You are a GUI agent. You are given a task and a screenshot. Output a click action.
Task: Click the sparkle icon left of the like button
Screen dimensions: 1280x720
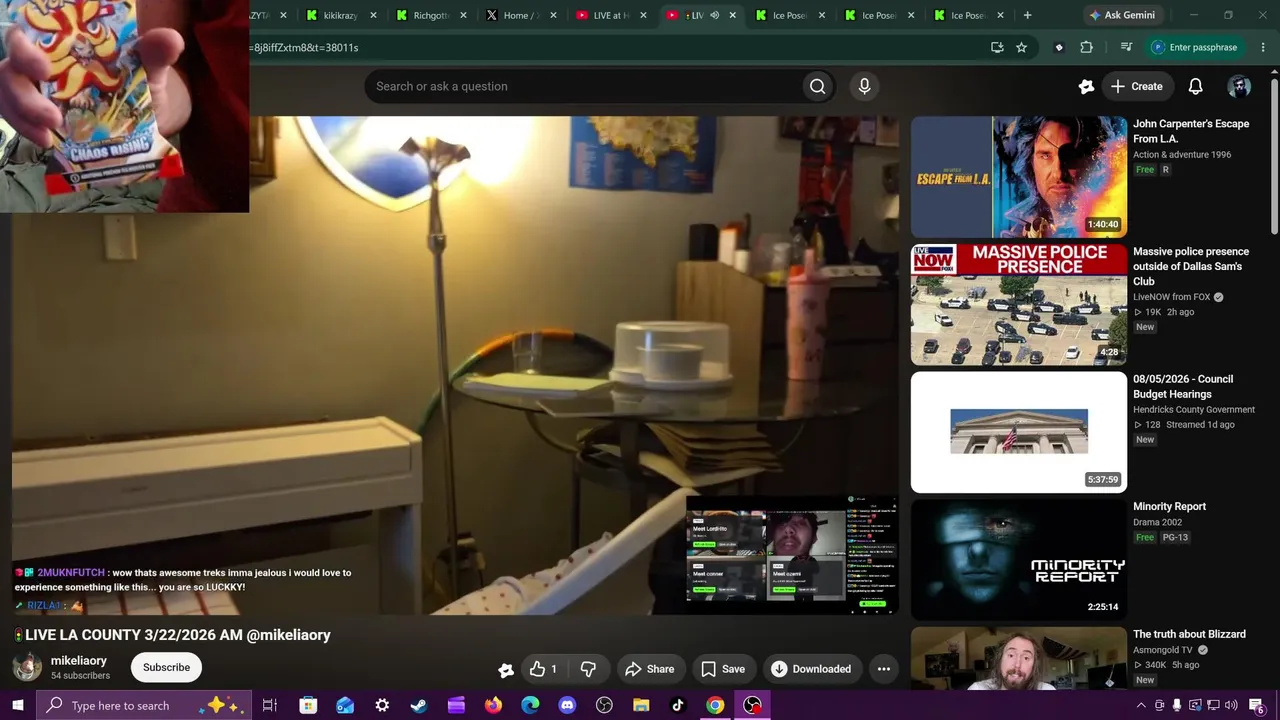click(506, 669)
